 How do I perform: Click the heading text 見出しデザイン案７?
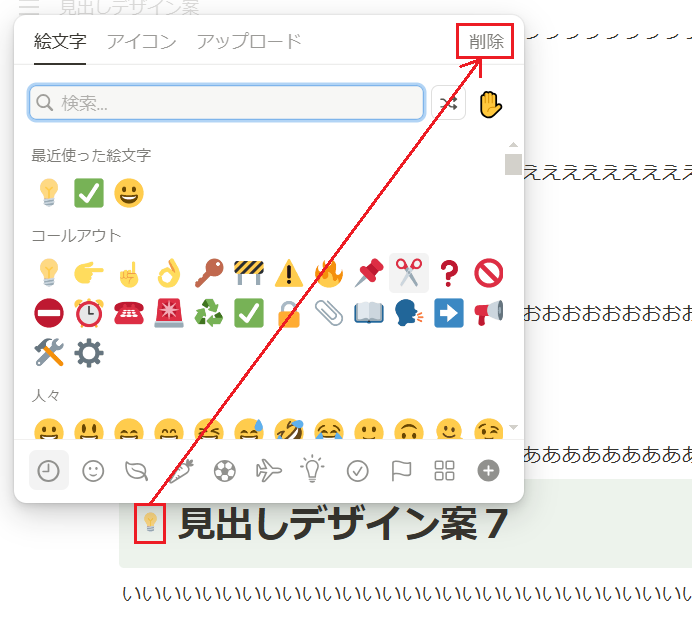[x=343, y=523]
